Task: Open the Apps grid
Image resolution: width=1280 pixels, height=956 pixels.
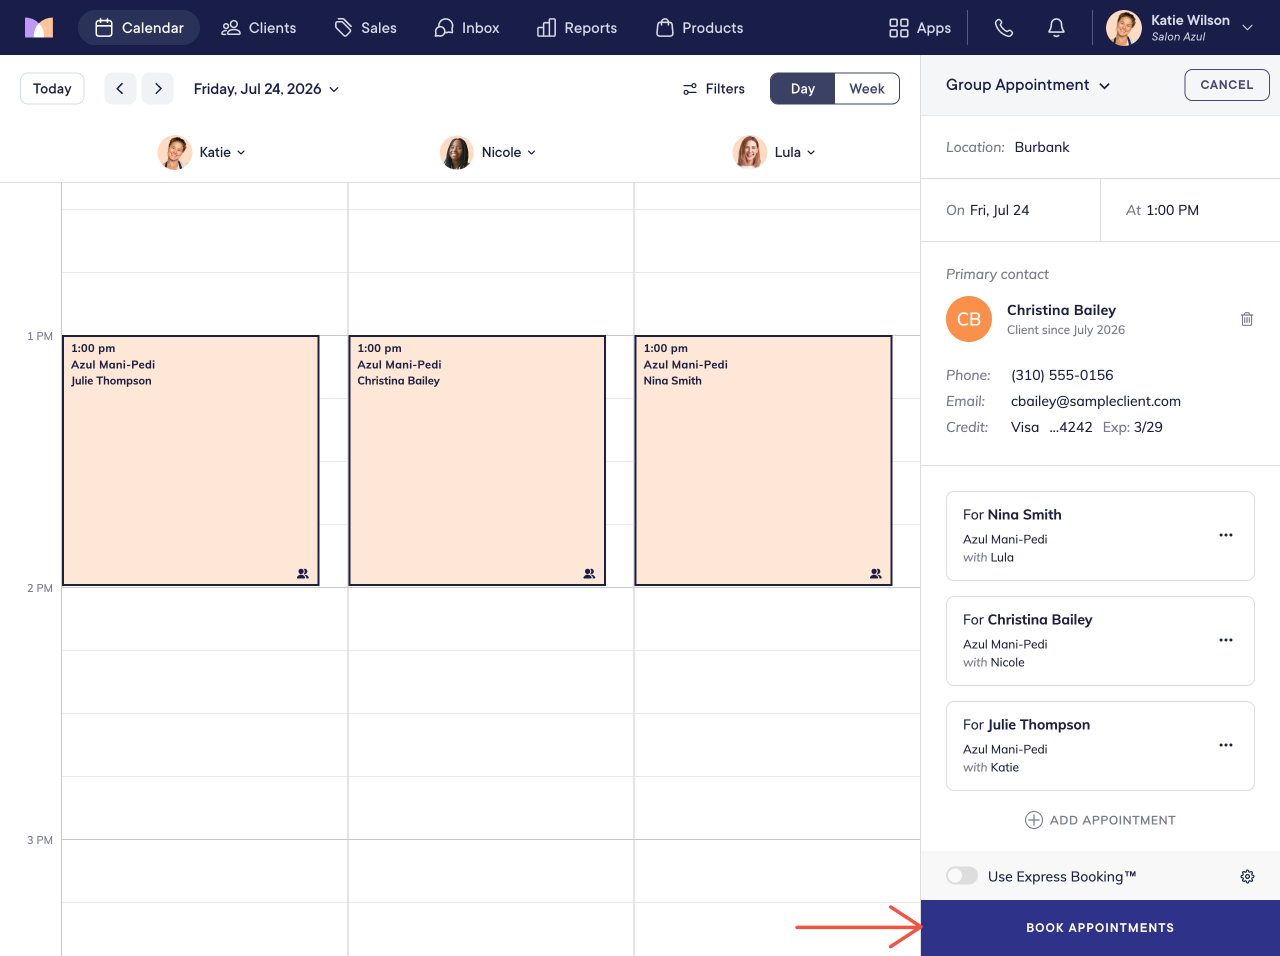Action: click(x=920, y=28)
